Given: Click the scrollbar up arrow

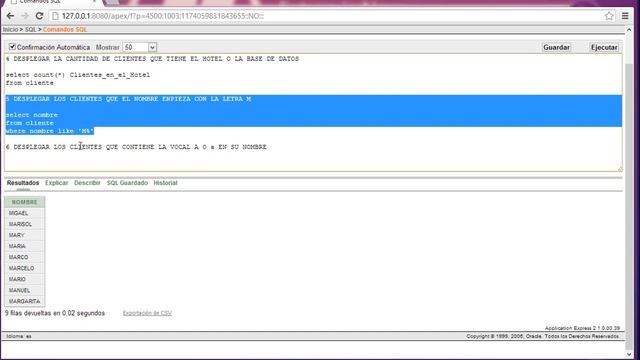Looking at the screenshot, I should click(x=629, y=31).
